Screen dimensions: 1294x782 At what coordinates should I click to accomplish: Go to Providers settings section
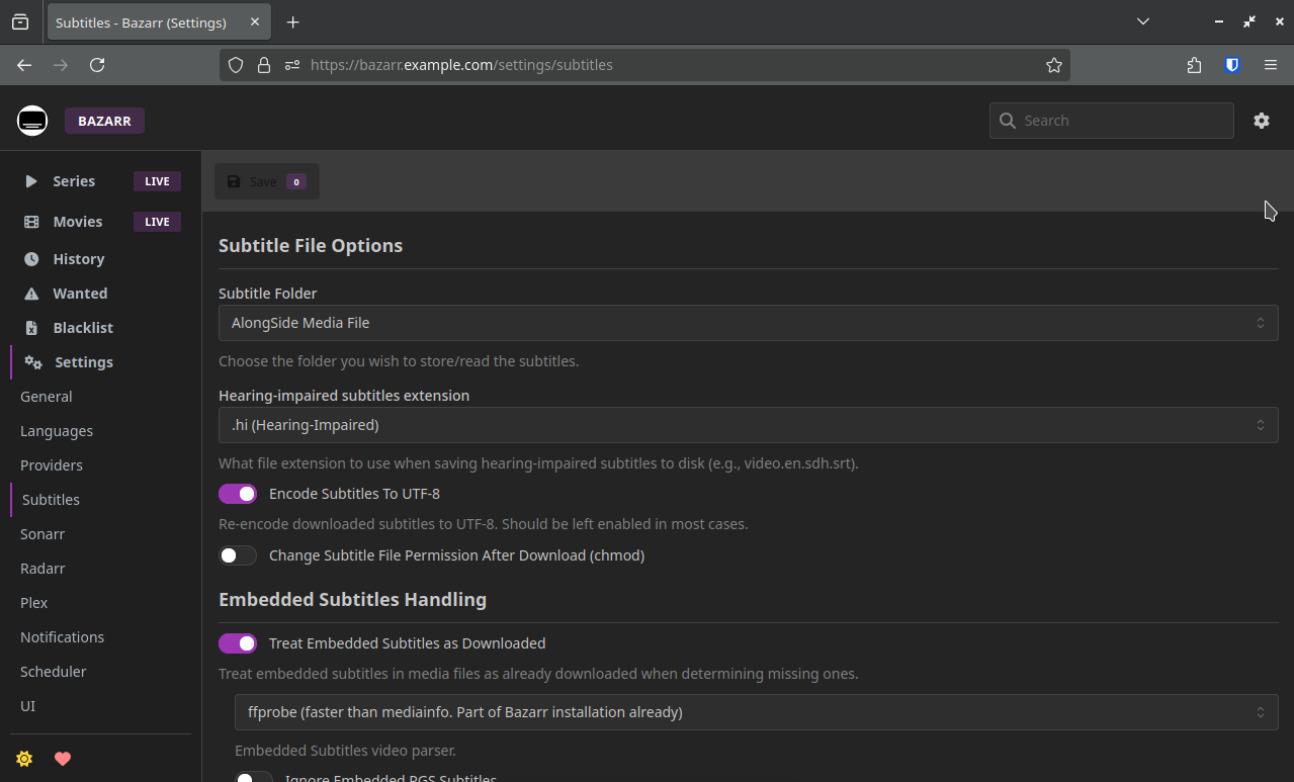click(x=51, y=465)
